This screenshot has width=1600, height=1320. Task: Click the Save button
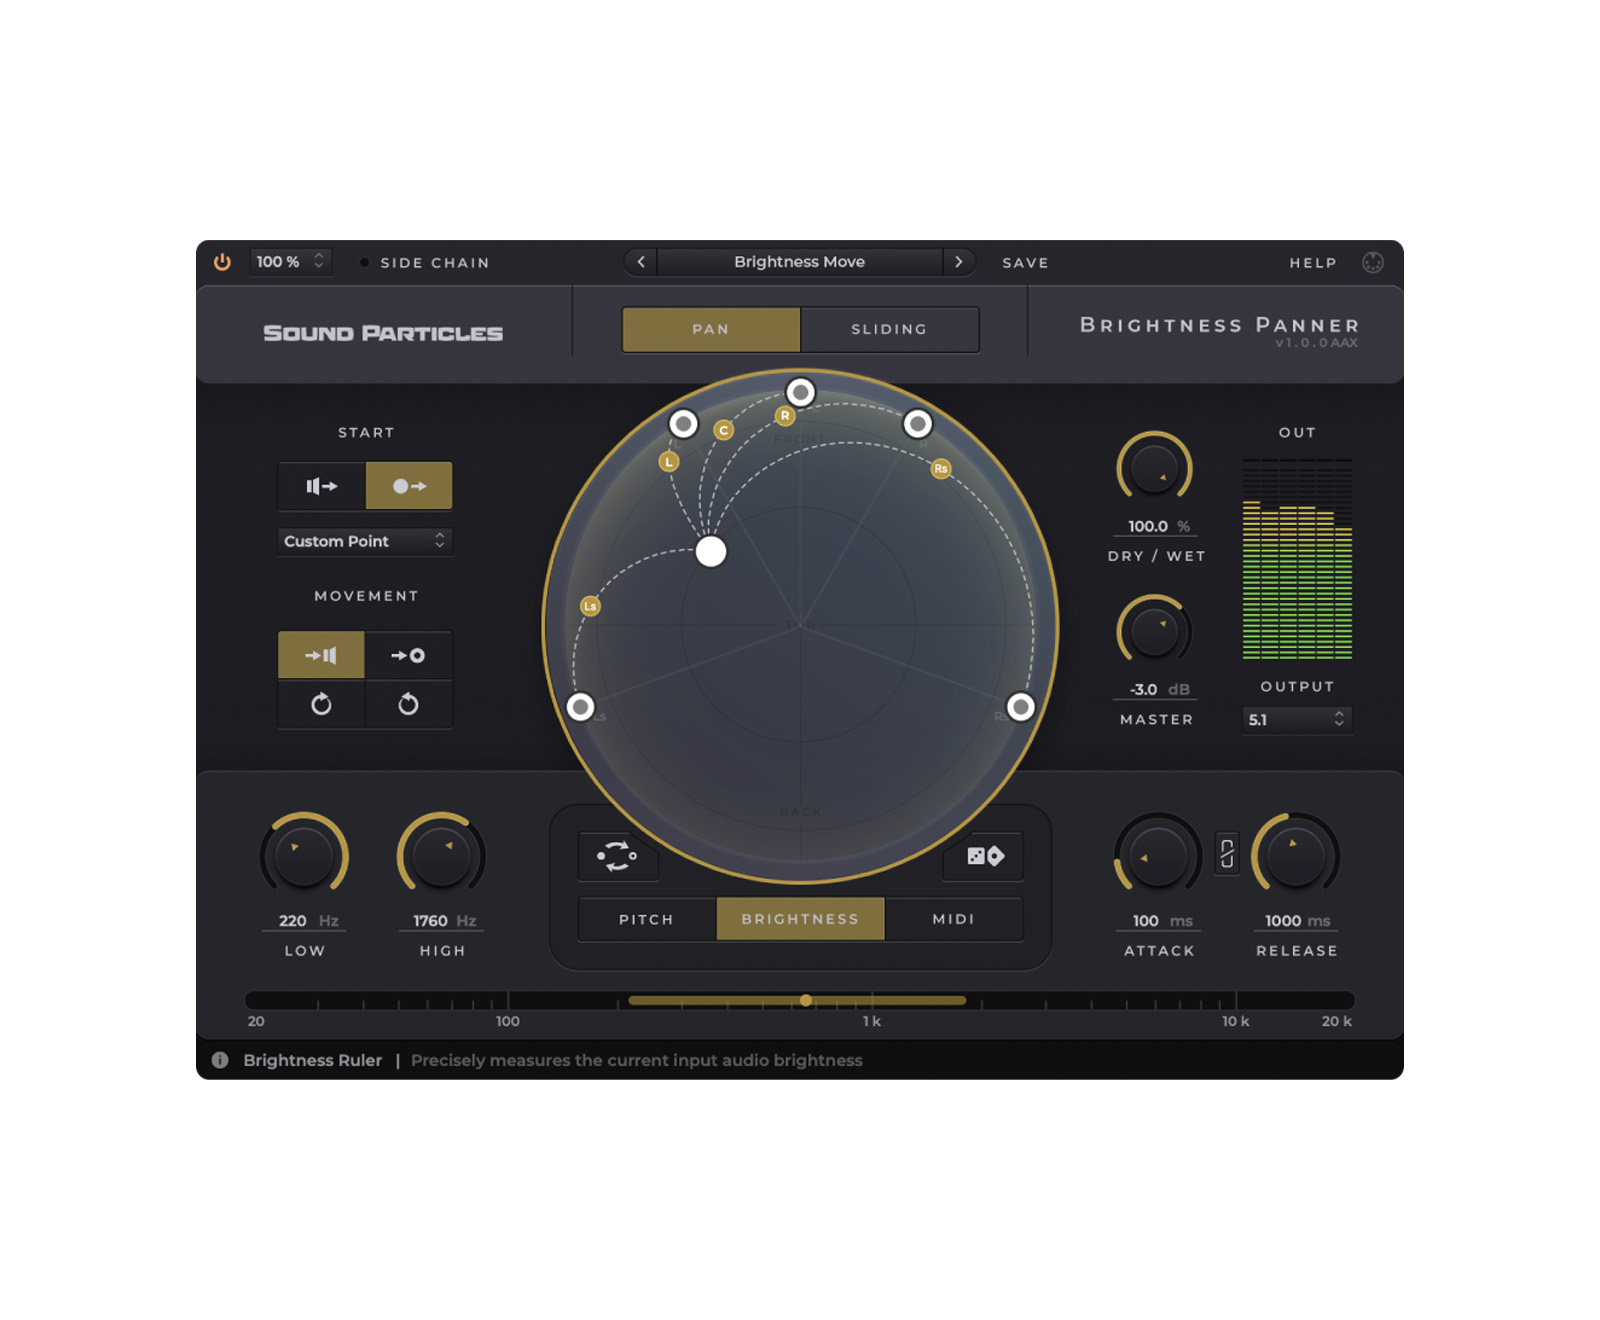(x=1025, y=263)
